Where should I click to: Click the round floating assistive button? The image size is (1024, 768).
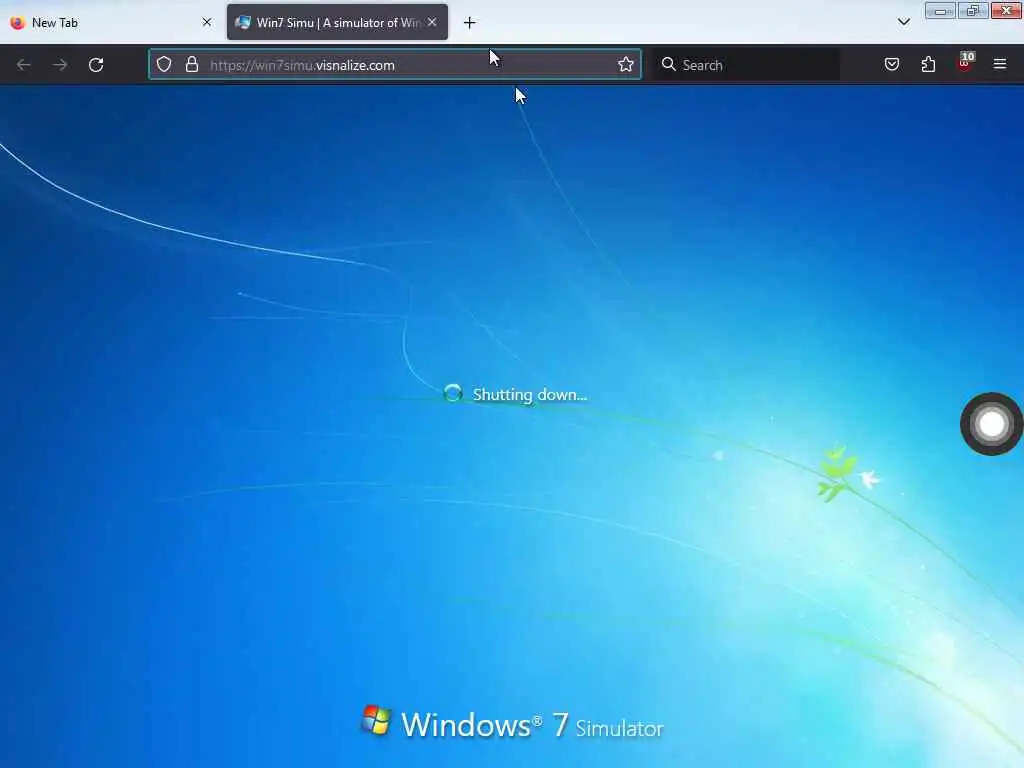click(x=991, y=424)
